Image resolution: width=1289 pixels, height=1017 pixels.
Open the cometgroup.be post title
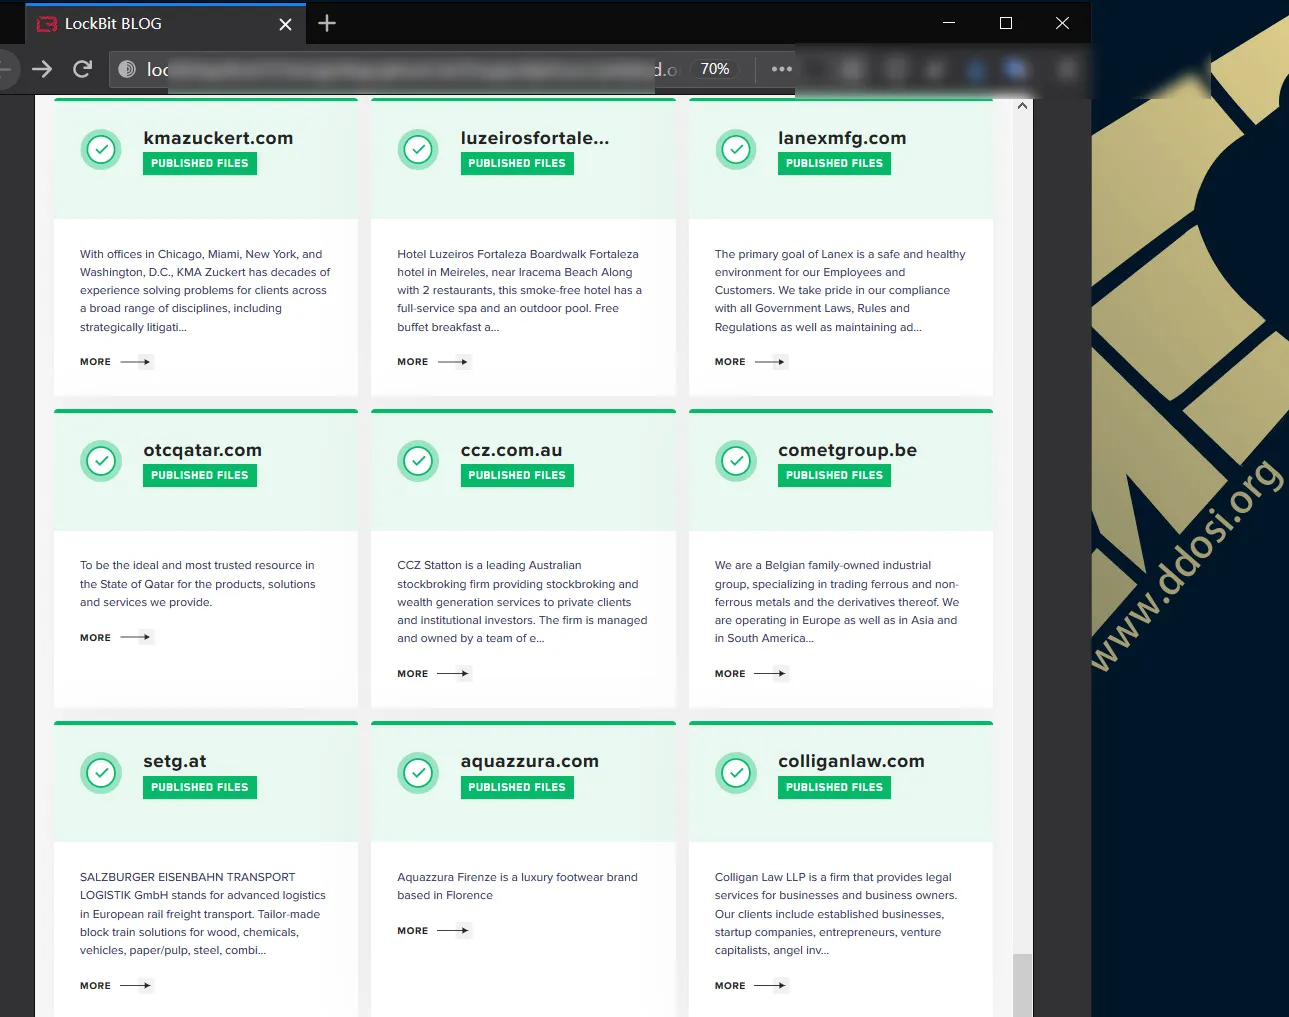coord(847,450)
